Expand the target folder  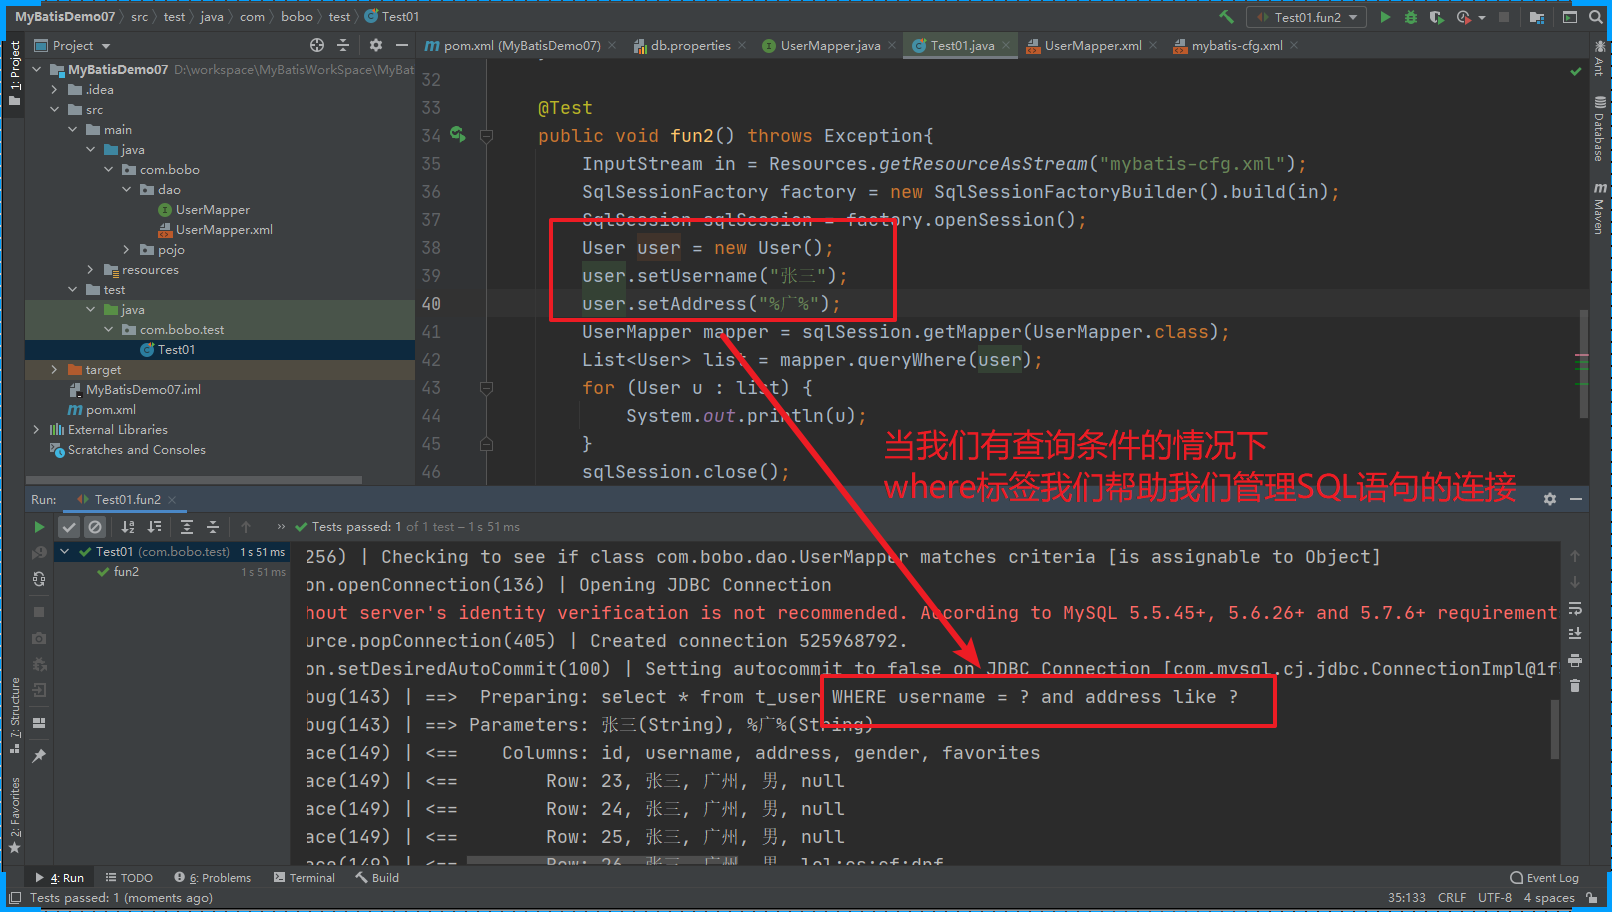[55, 369]
